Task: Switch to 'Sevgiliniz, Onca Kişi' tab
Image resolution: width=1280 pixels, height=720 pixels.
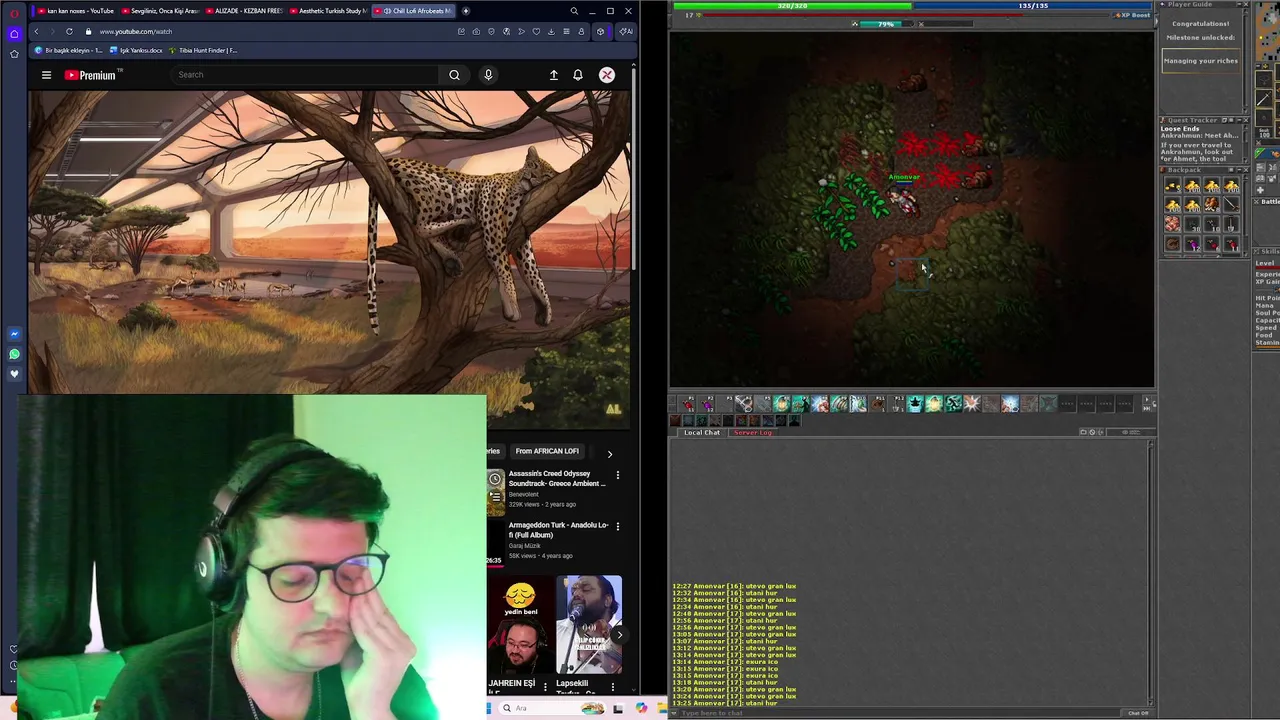Action: 159,11
